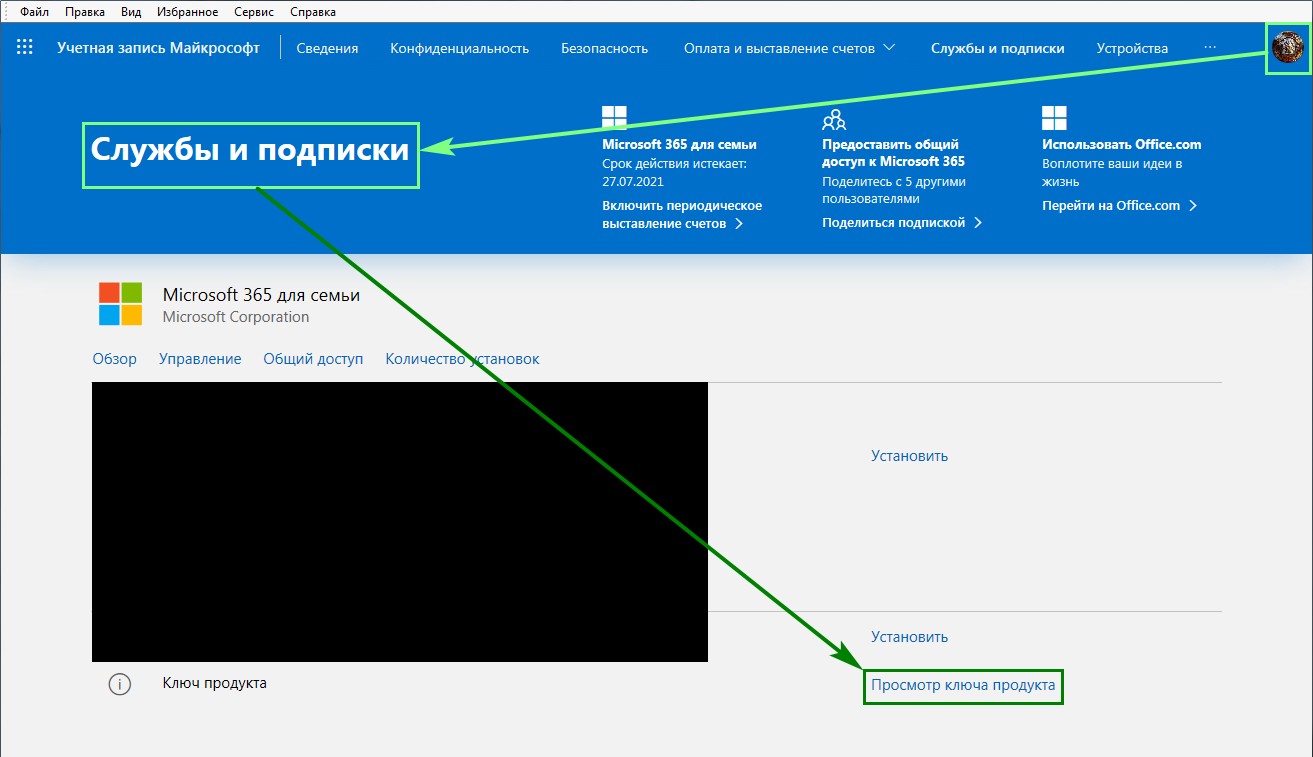The height and width of the screenshot is (757, 1313).
Task: Click Просмотр ключа продукта link
Action: pyautogui.click(x=963, y=686)
